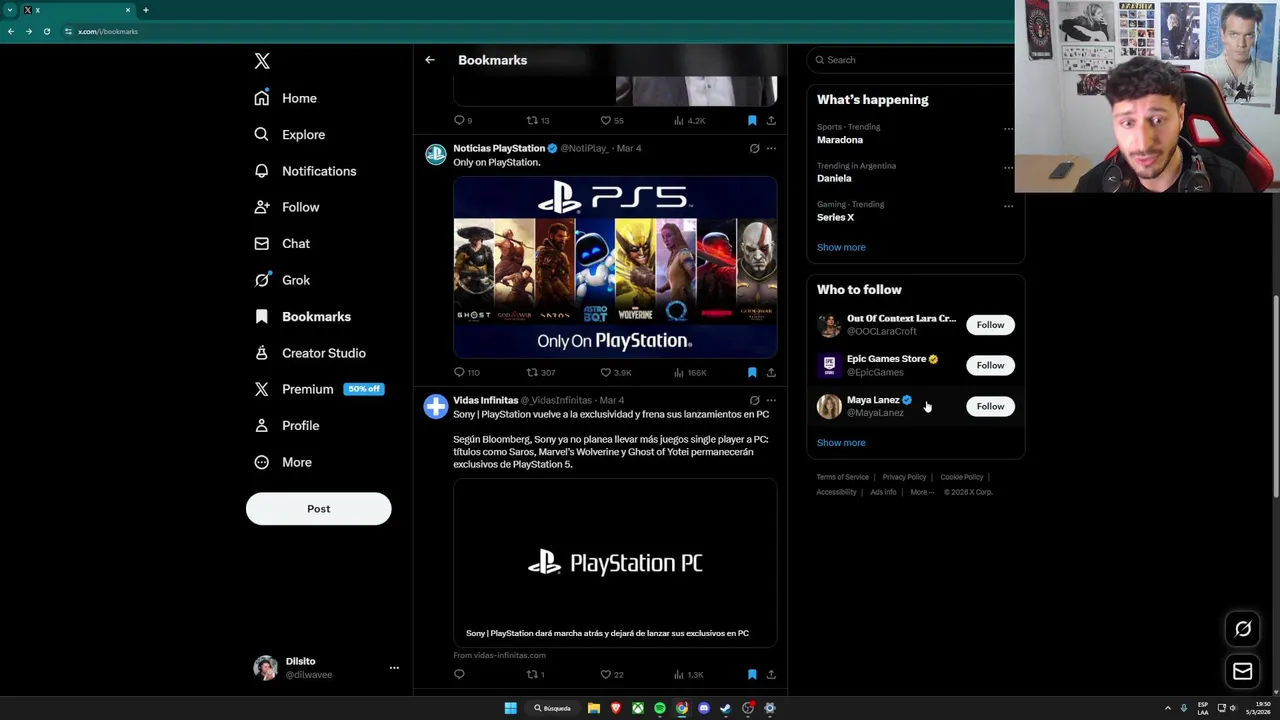Remove bookmark from Noticias PlayStation post
1280x720 pixels.
[752, 372]
